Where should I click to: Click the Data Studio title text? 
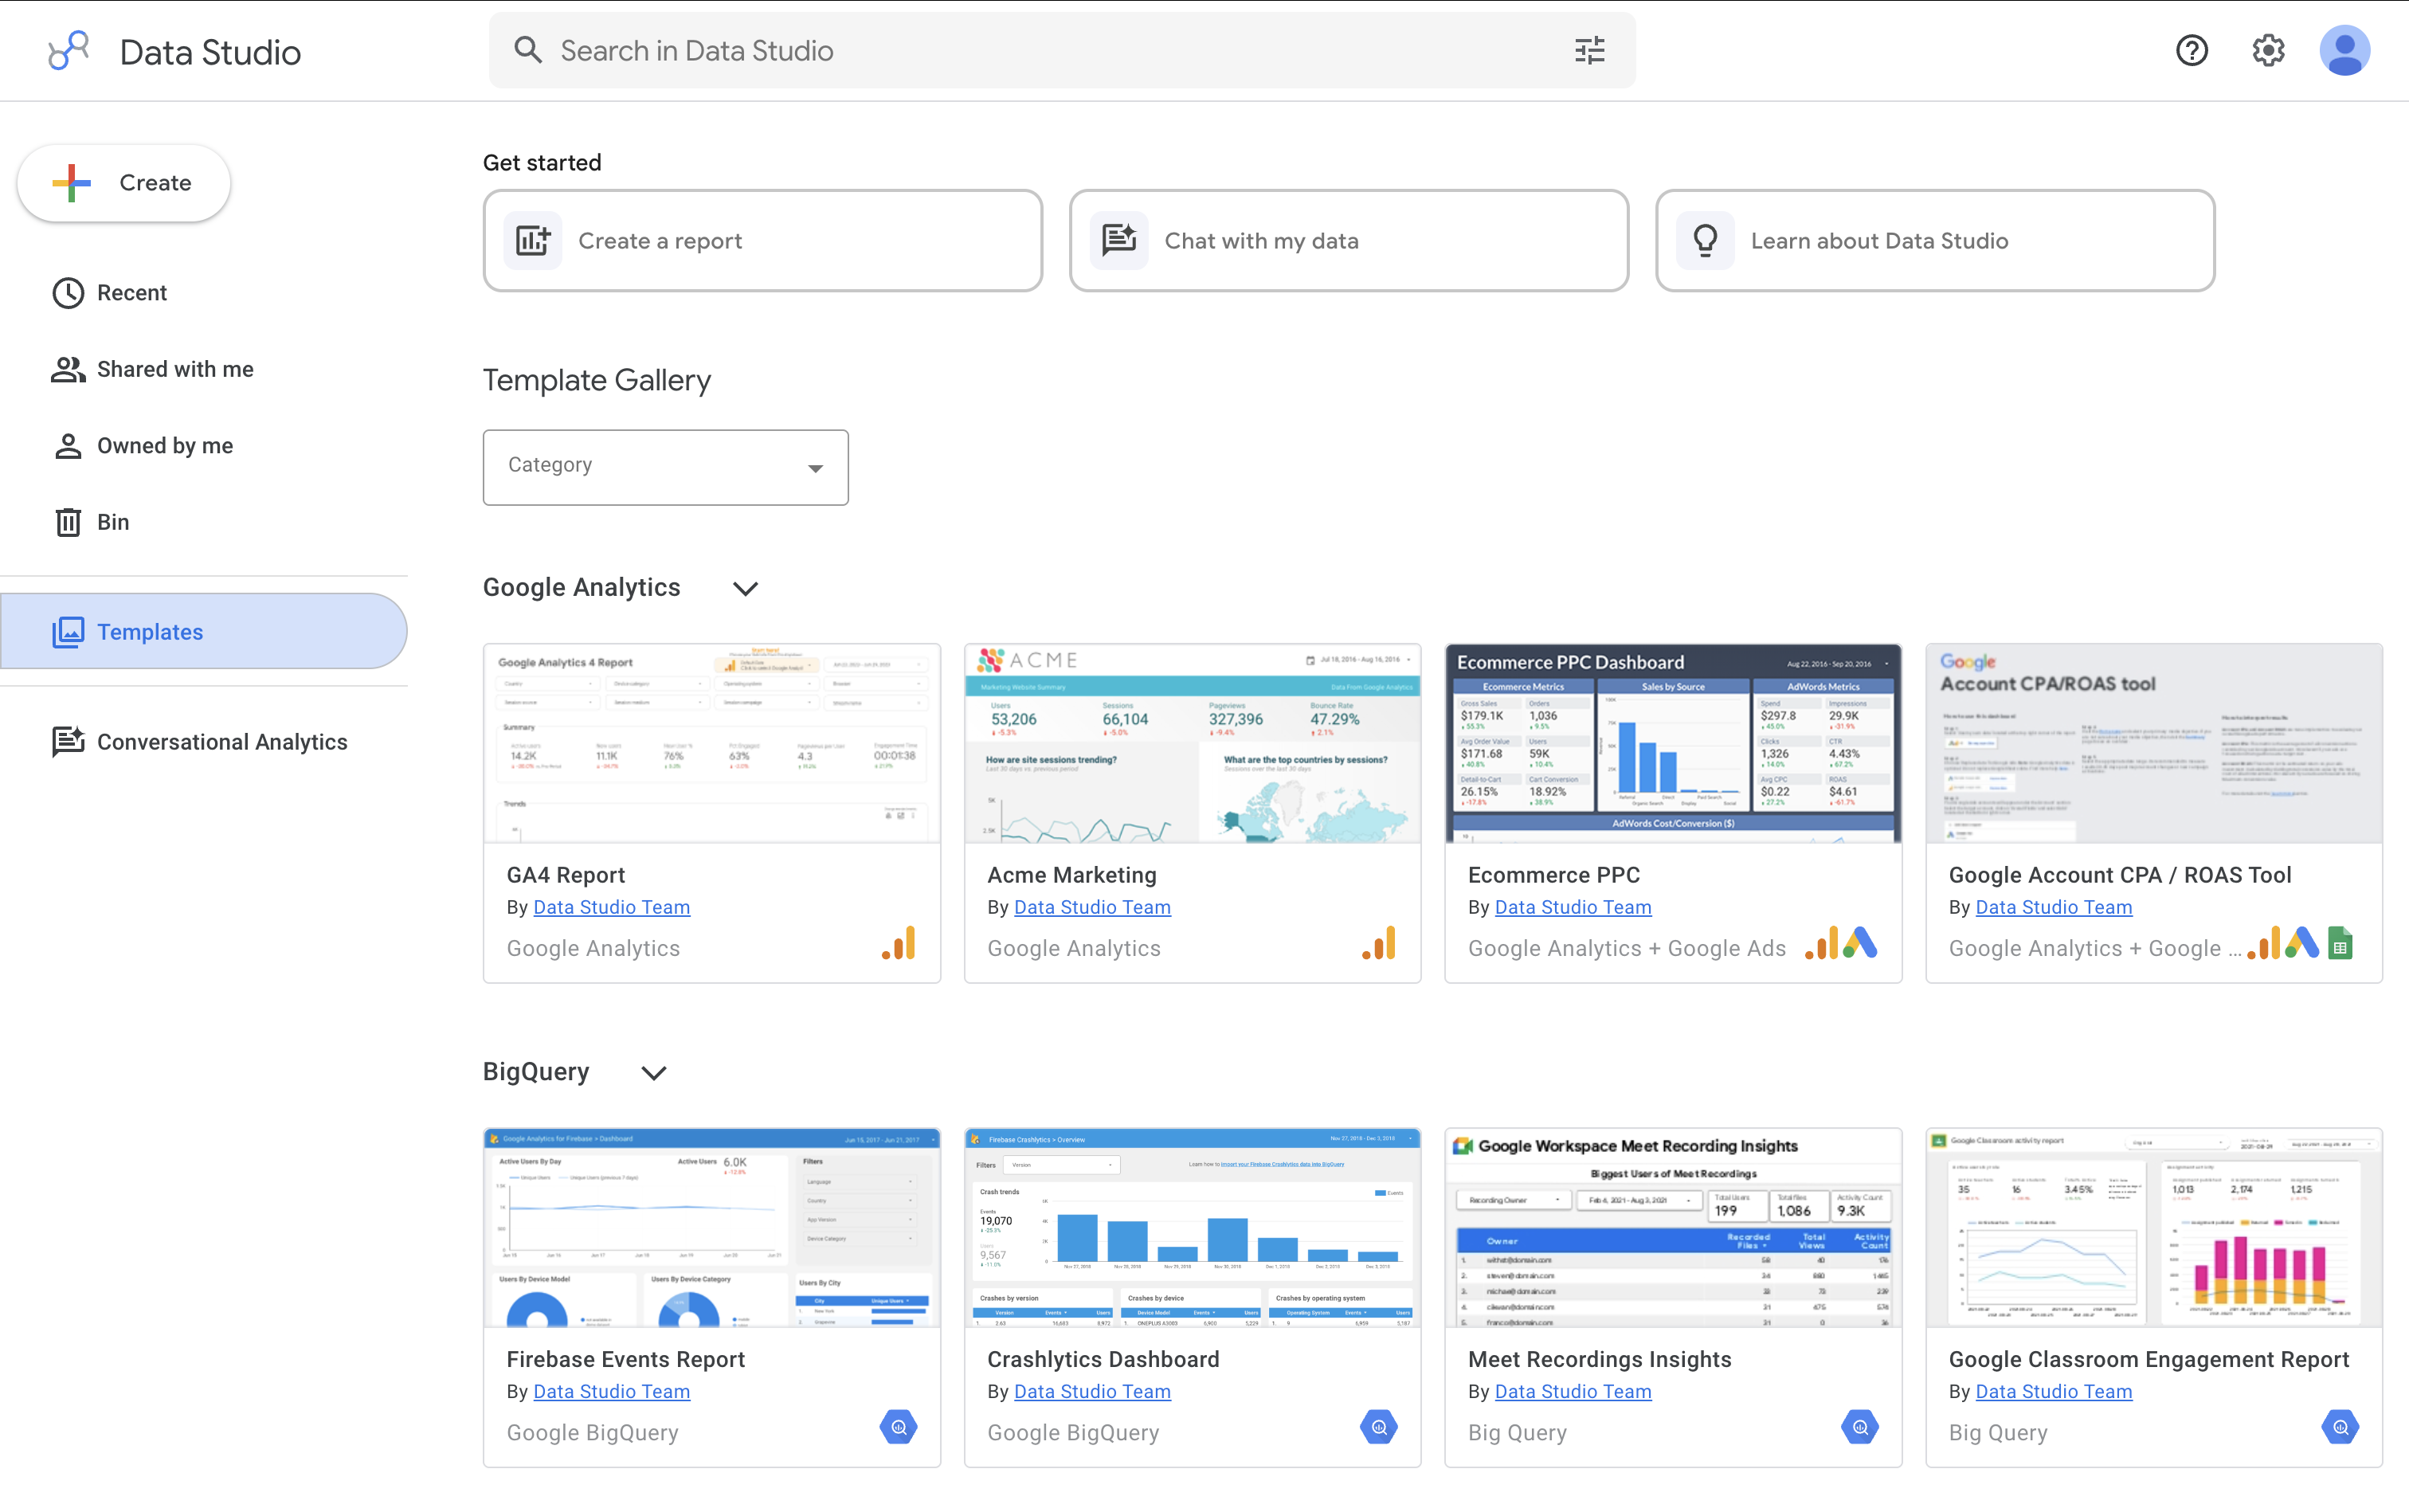[210, 52]
